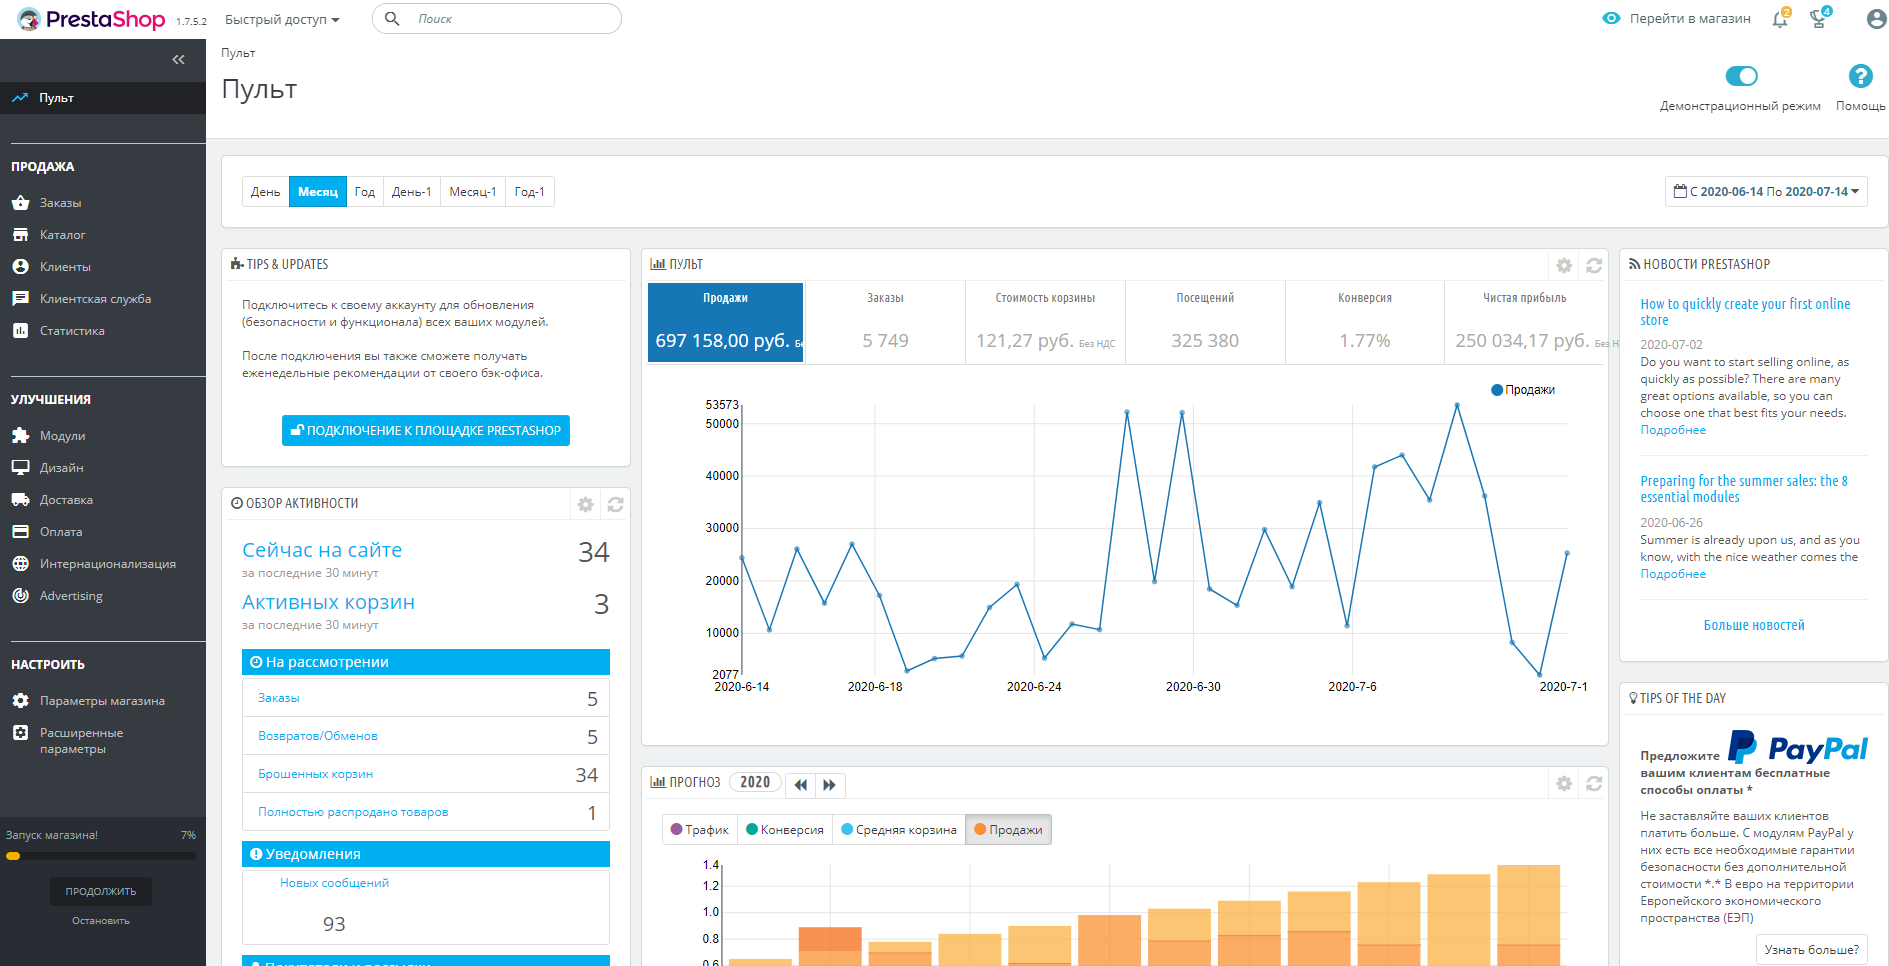Screen dimensions: 1889x966
Task: Refresh the Прогноз panel
Action: [x=1594, y=783]
